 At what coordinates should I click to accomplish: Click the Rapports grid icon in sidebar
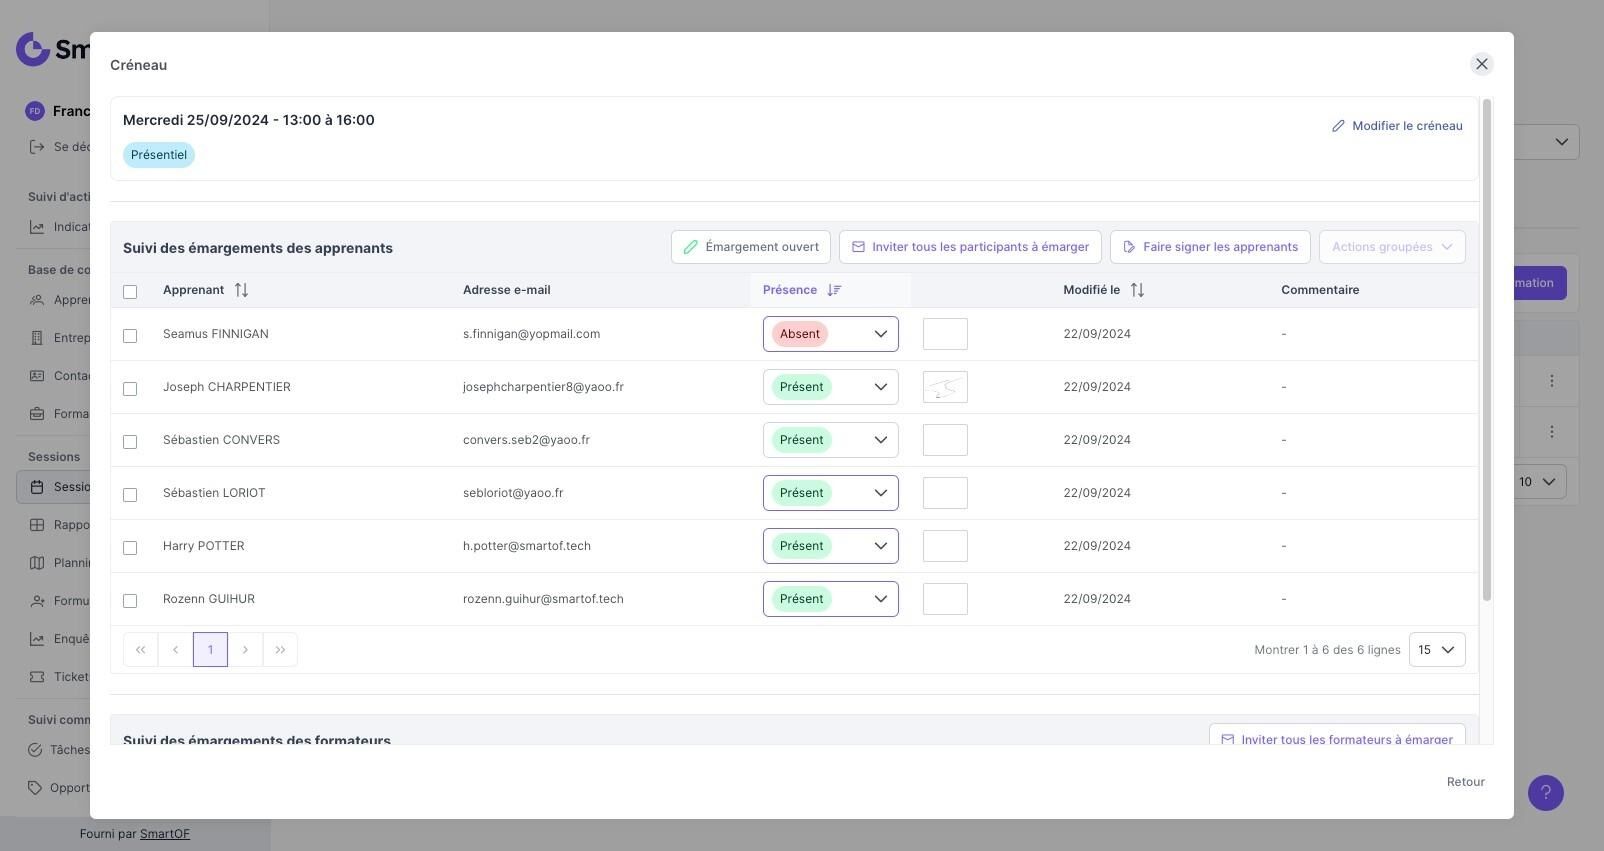point(37,525)
